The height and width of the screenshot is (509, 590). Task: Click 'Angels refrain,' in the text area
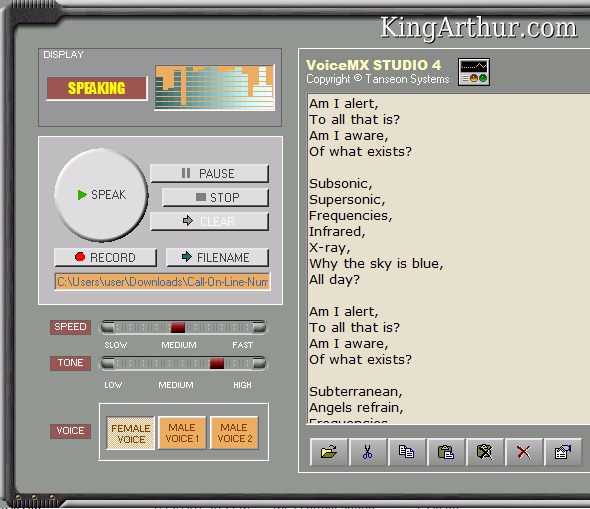(x=356, y=408)
